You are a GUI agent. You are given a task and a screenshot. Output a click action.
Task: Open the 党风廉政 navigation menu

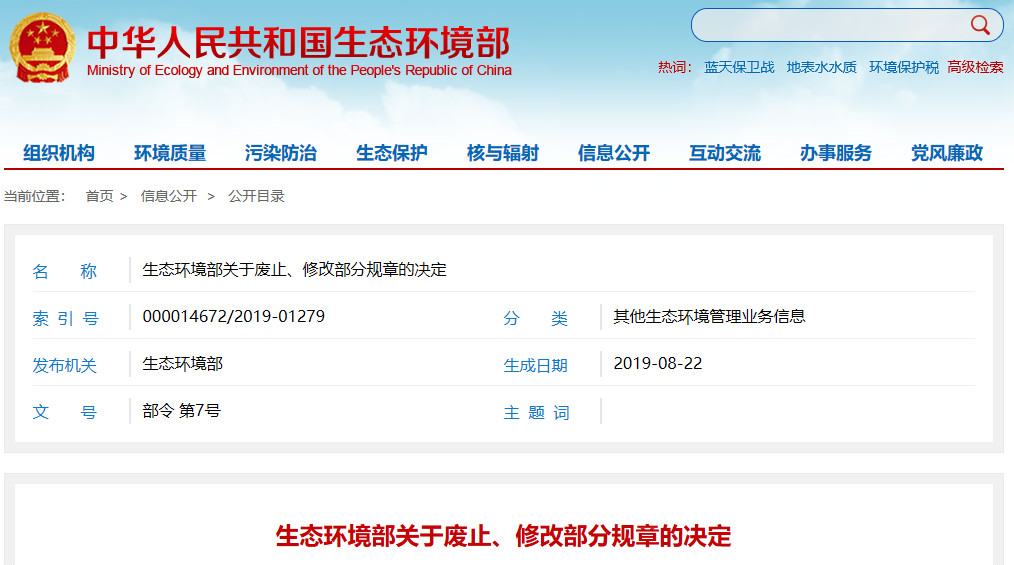tap(947, 153)
